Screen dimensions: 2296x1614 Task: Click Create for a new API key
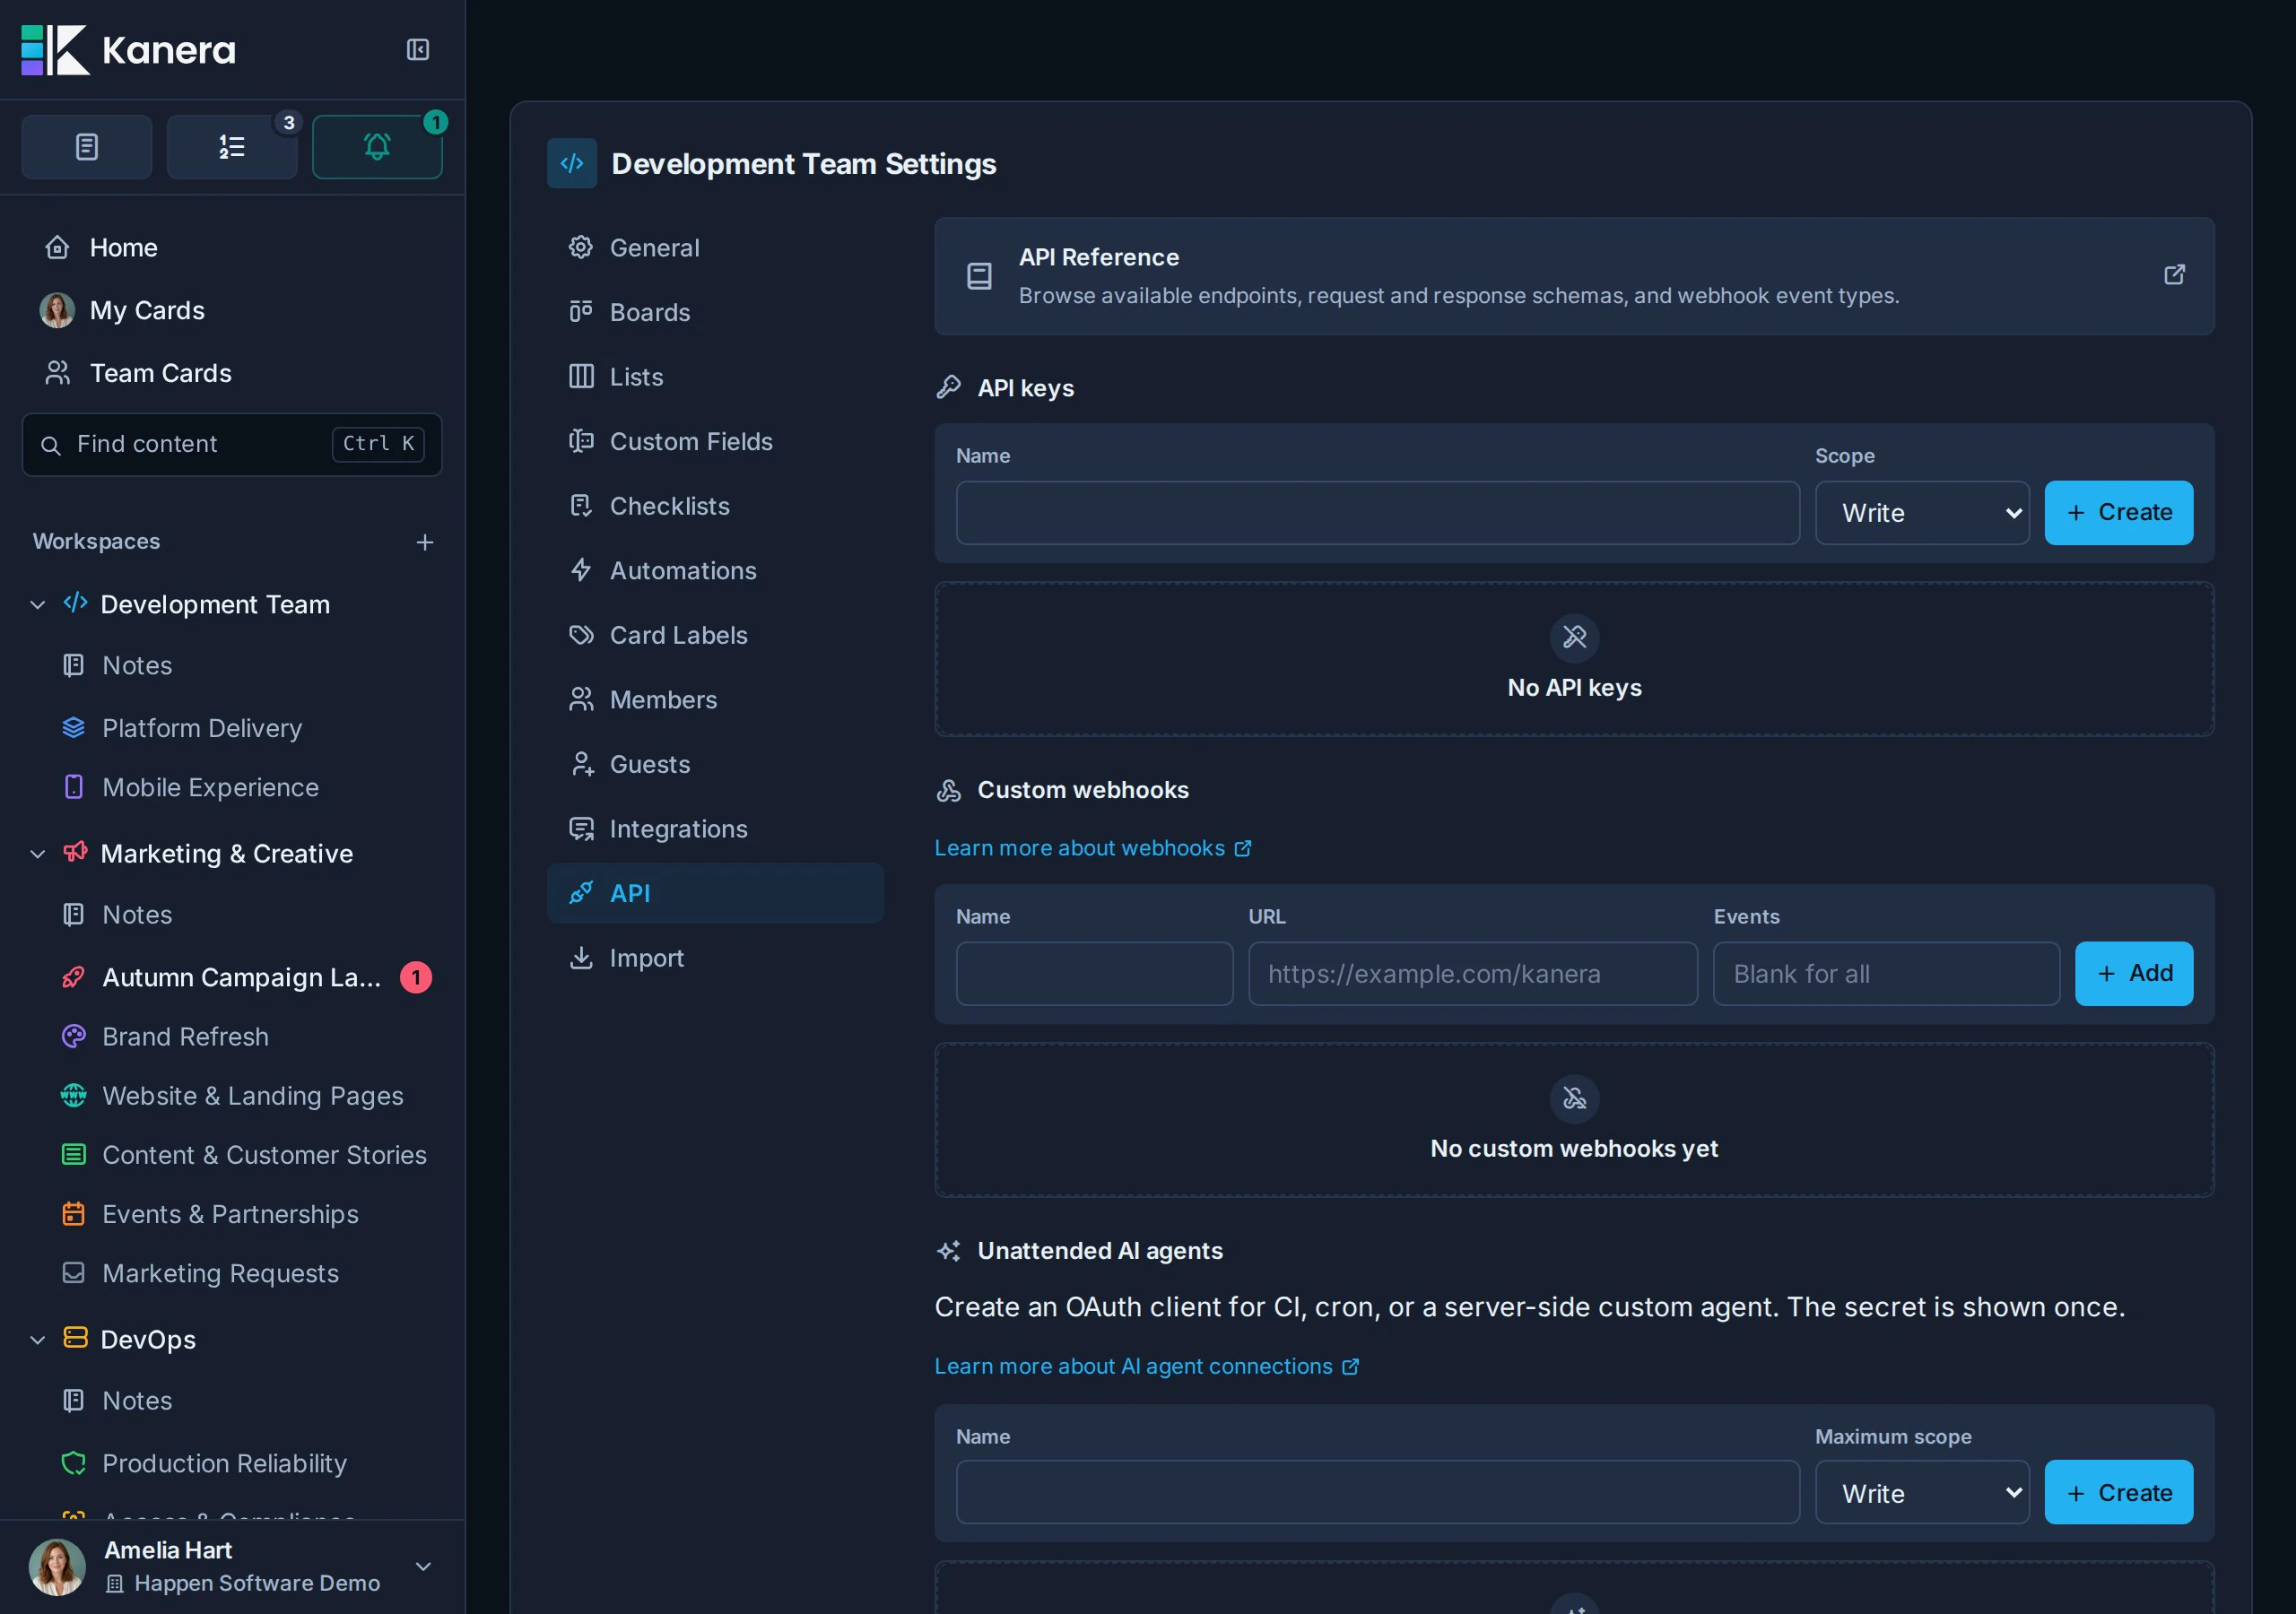pos(2118,513)
